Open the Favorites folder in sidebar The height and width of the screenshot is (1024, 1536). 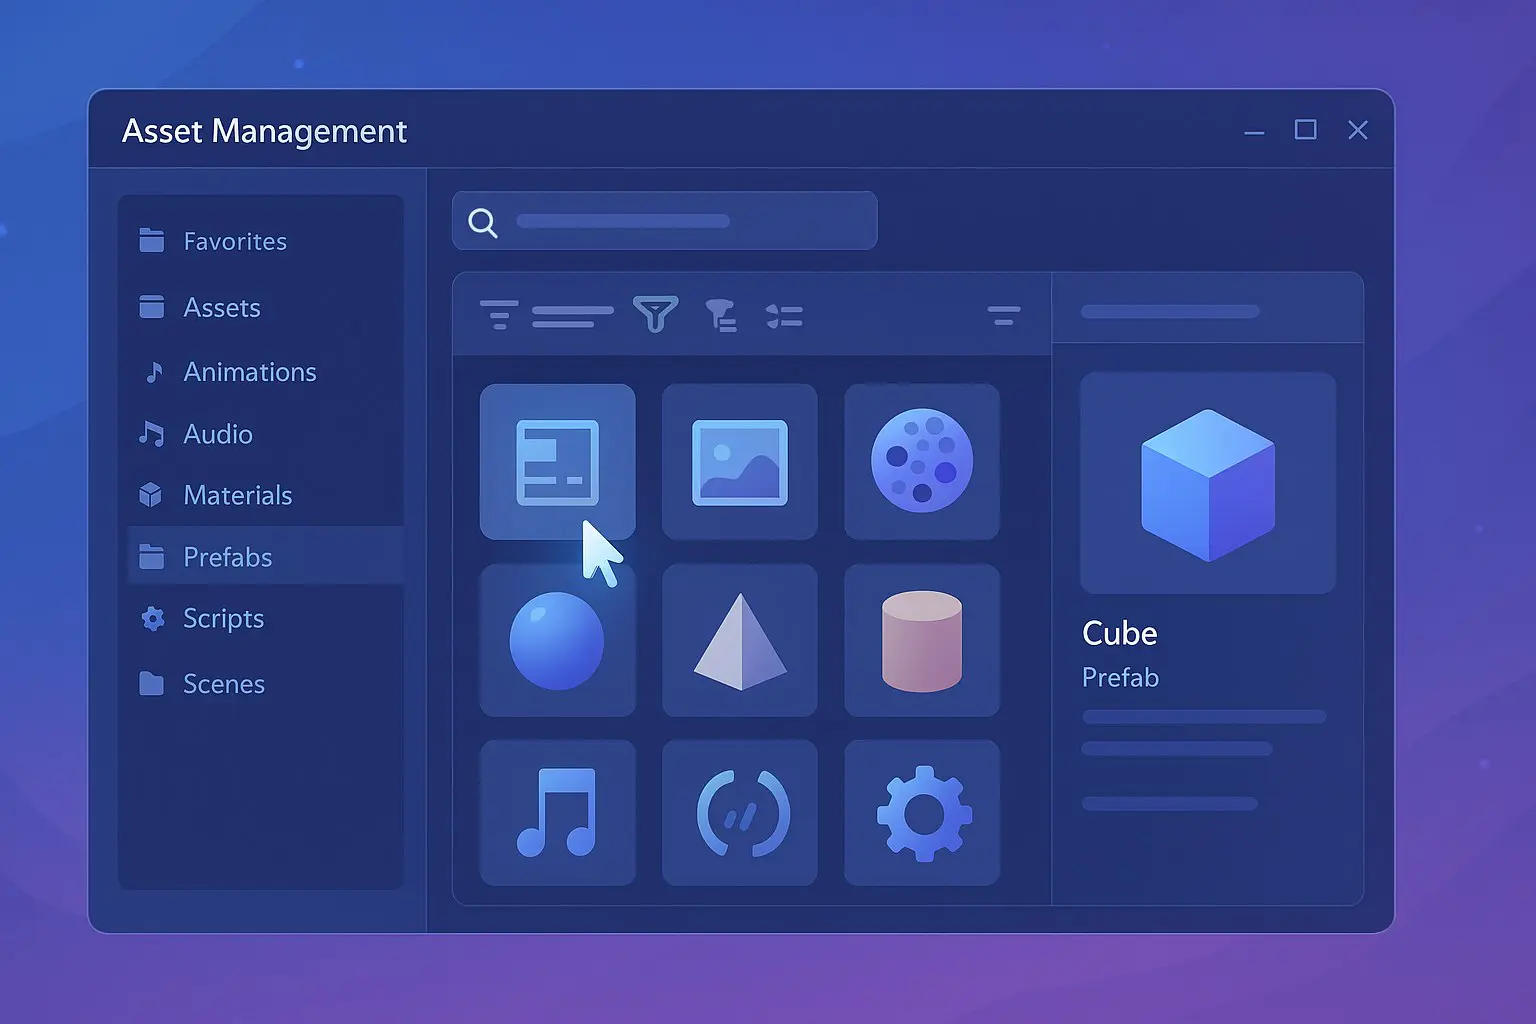(x=234, y=241)
